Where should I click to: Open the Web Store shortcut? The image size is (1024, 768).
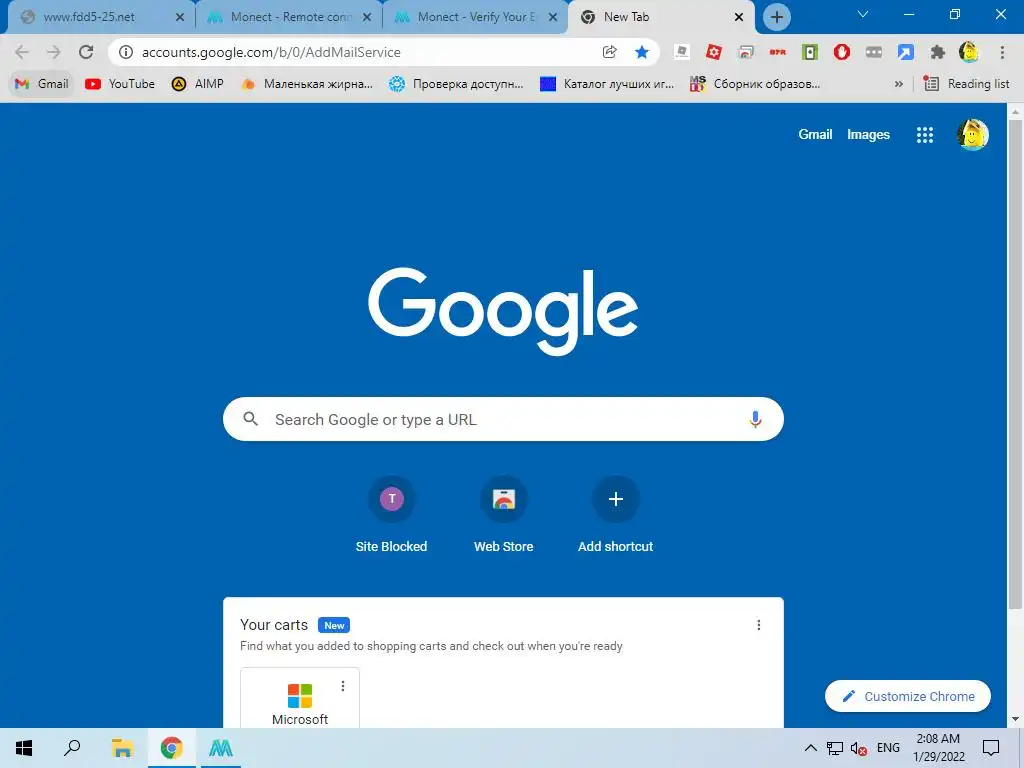point(504,515)
